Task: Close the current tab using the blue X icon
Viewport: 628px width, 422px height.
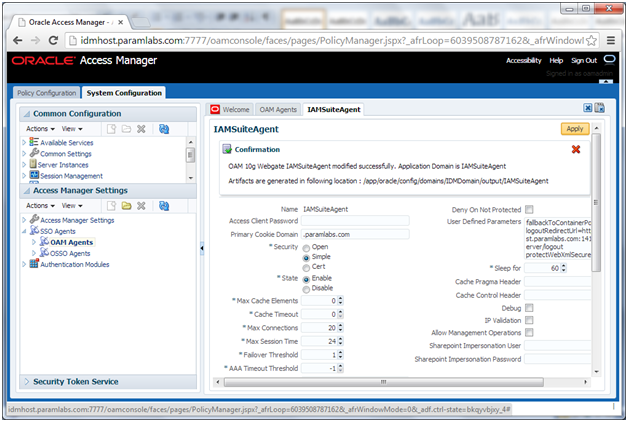Action: [587, 108]
